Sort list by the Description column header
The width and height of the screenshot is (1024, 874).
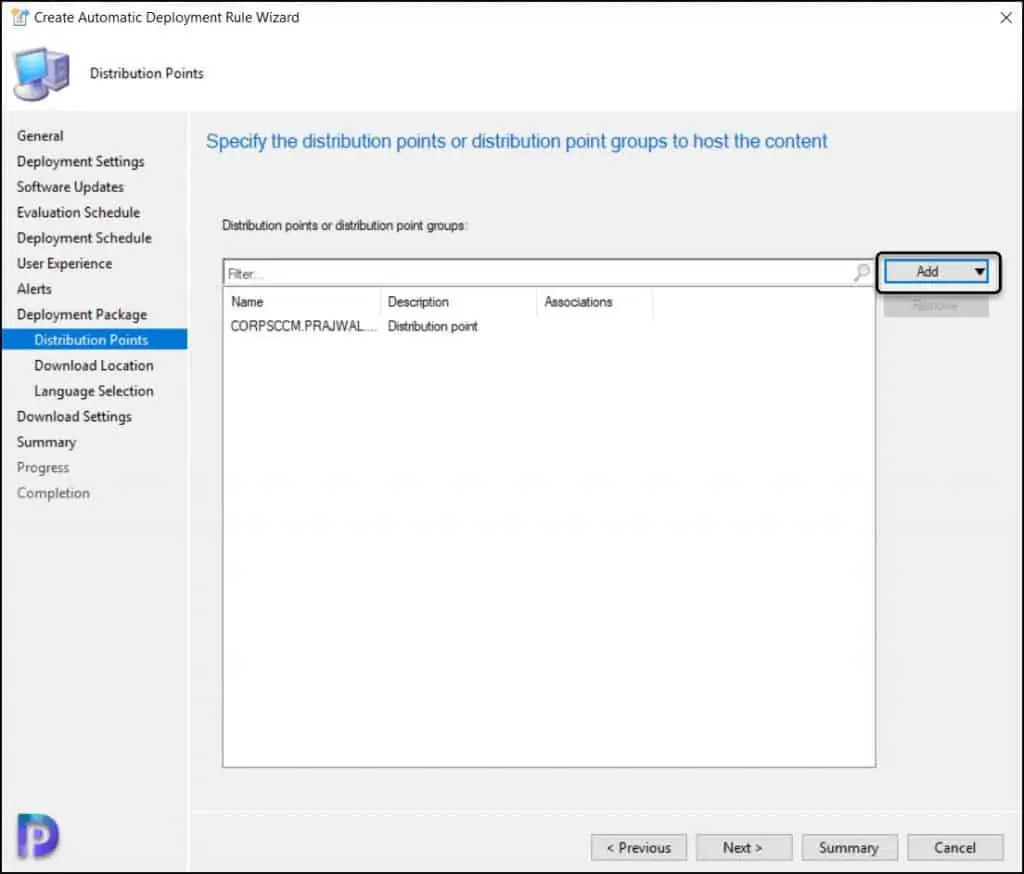point(456,302)
